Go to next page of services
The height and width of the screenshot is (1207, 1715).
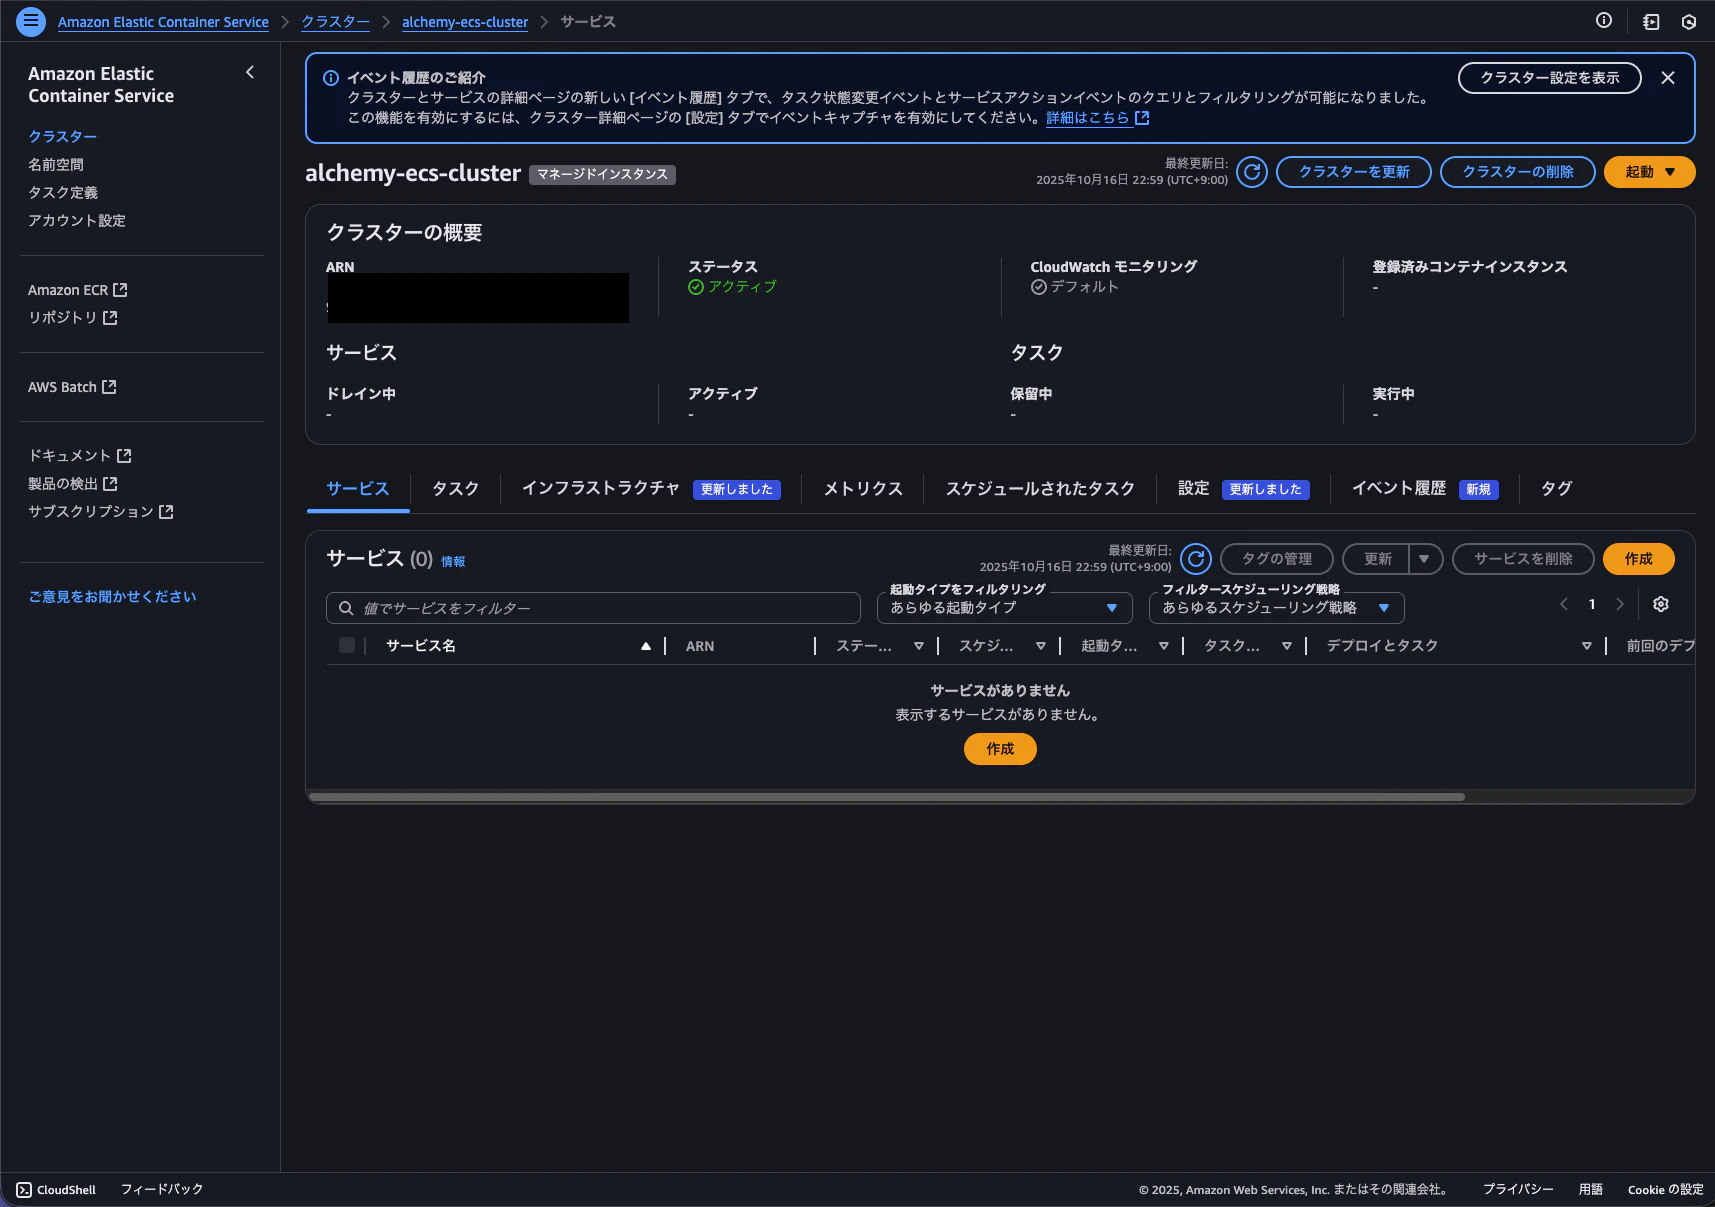click(x=1620, y=604)
